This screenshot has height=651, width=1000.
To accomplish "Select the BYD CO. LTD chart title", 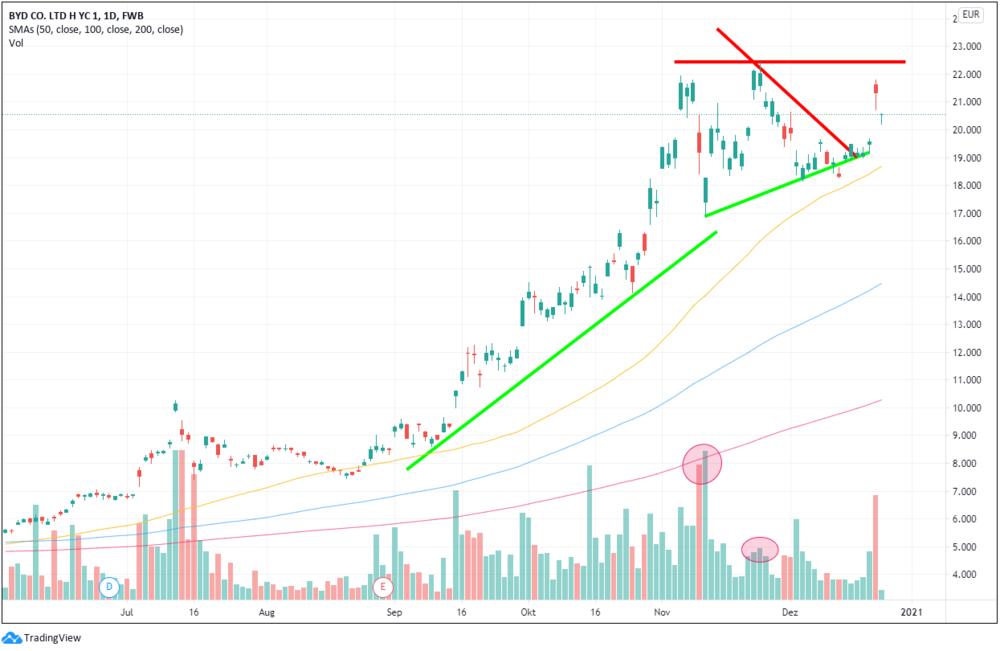I will (76, 16).
